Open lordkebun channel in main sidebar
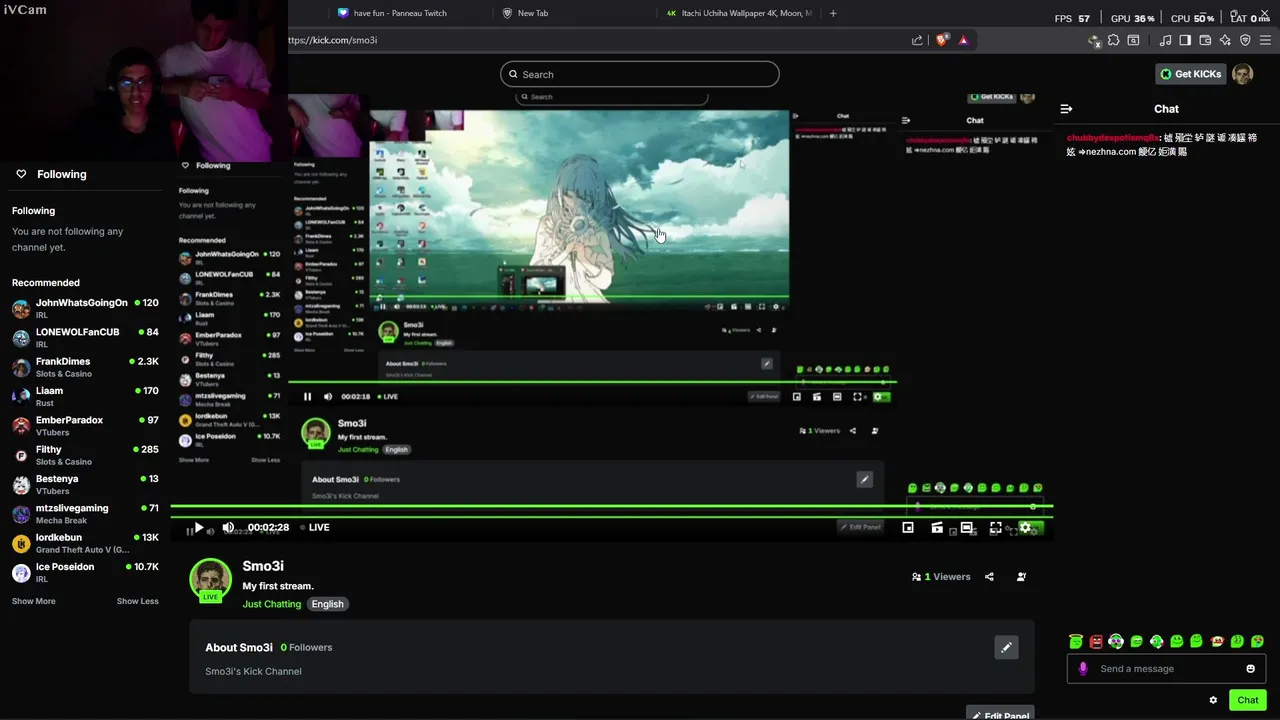 click(85, 543)
